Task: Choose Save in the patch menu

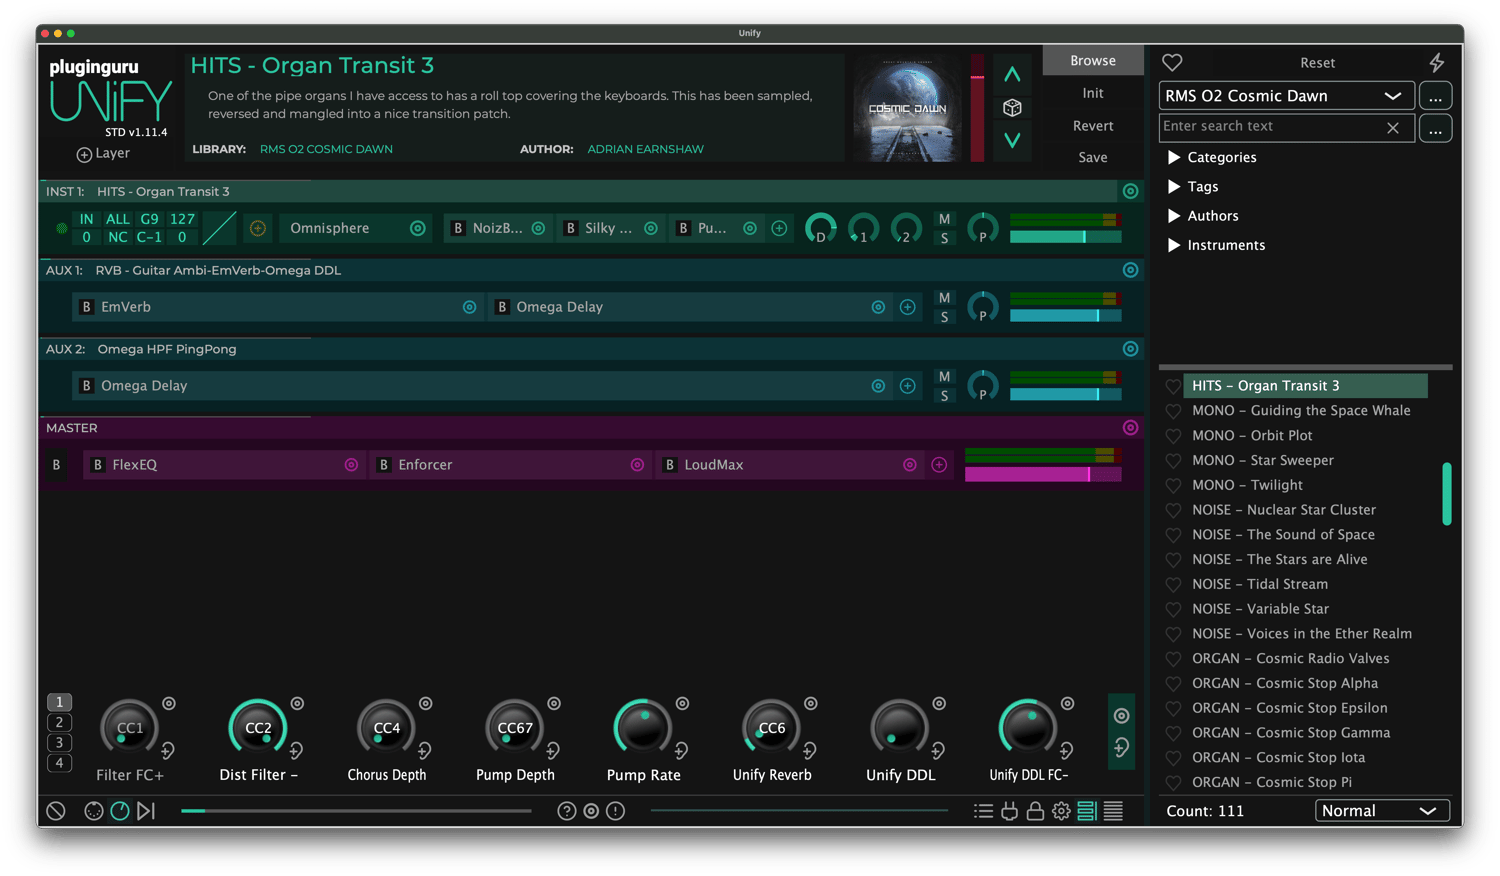Action: (1093, 157)
